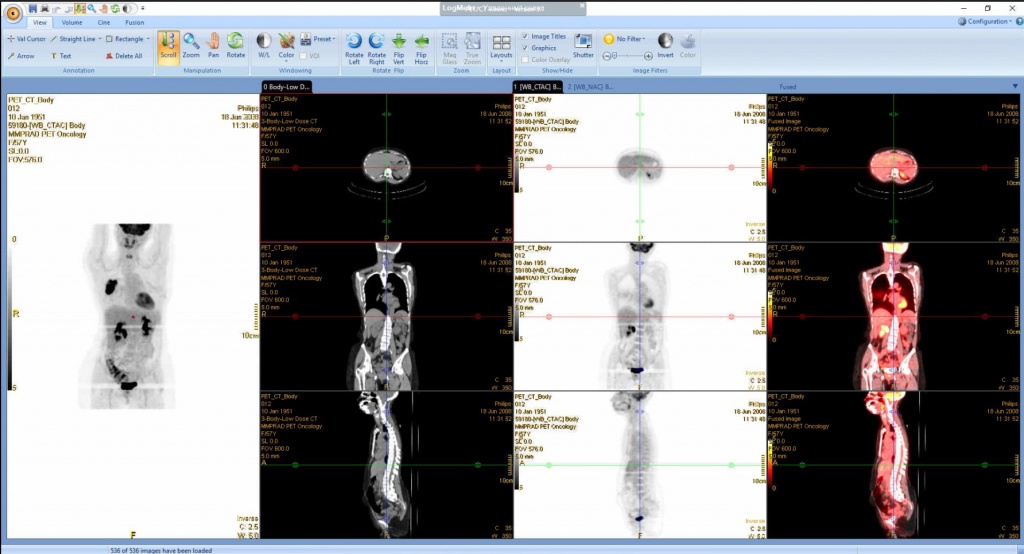Viewport: 1024px width, 554px height.
Task: Open the Layouts dropdown
Action: (x=502, y=47)
